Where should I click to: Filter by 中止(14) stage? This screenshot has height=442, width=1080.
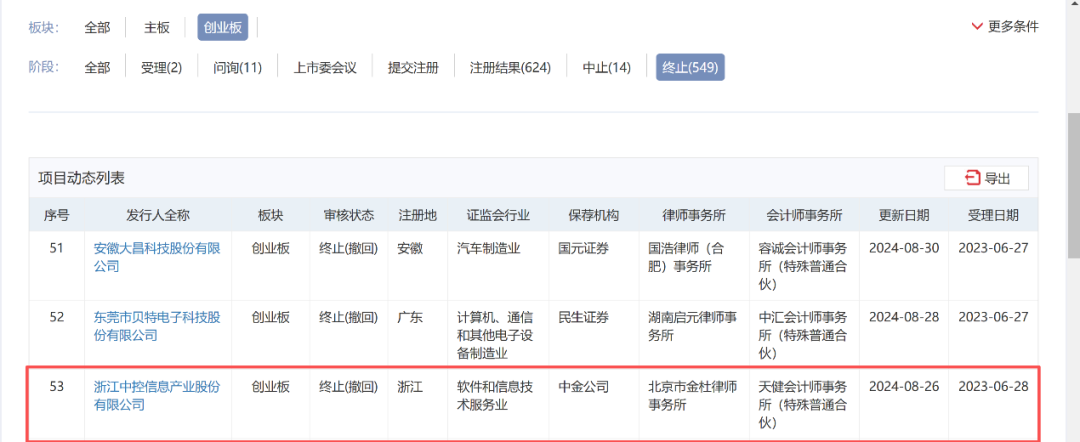606,68
